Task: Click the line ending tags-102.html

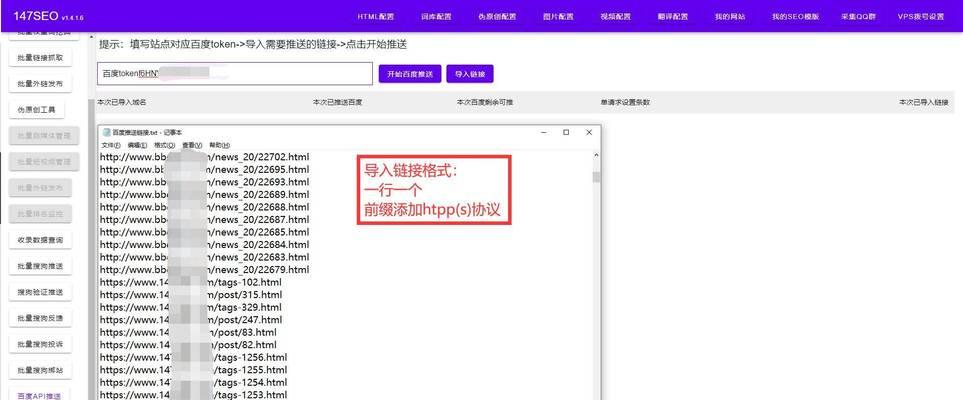Action: point(191,282)
